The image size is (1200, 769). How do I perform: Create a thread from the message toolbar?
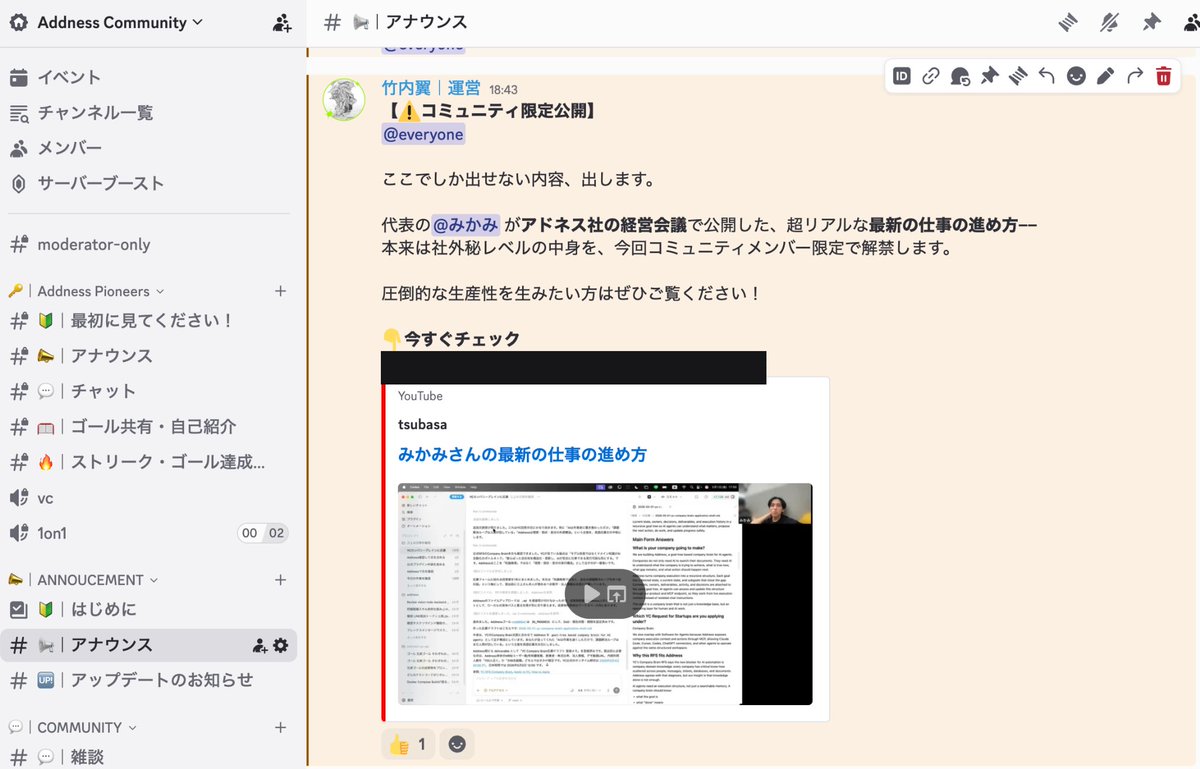(x=1018, y=76)
